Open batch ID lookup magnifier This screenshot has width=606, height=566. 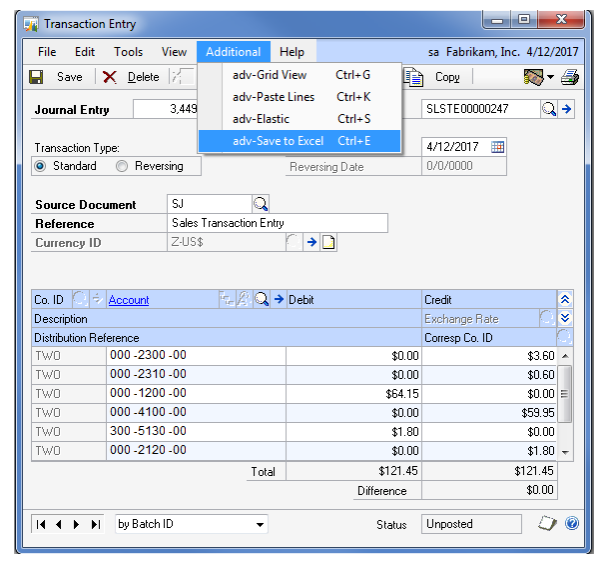pyautogui.click(x=549, y=109)
